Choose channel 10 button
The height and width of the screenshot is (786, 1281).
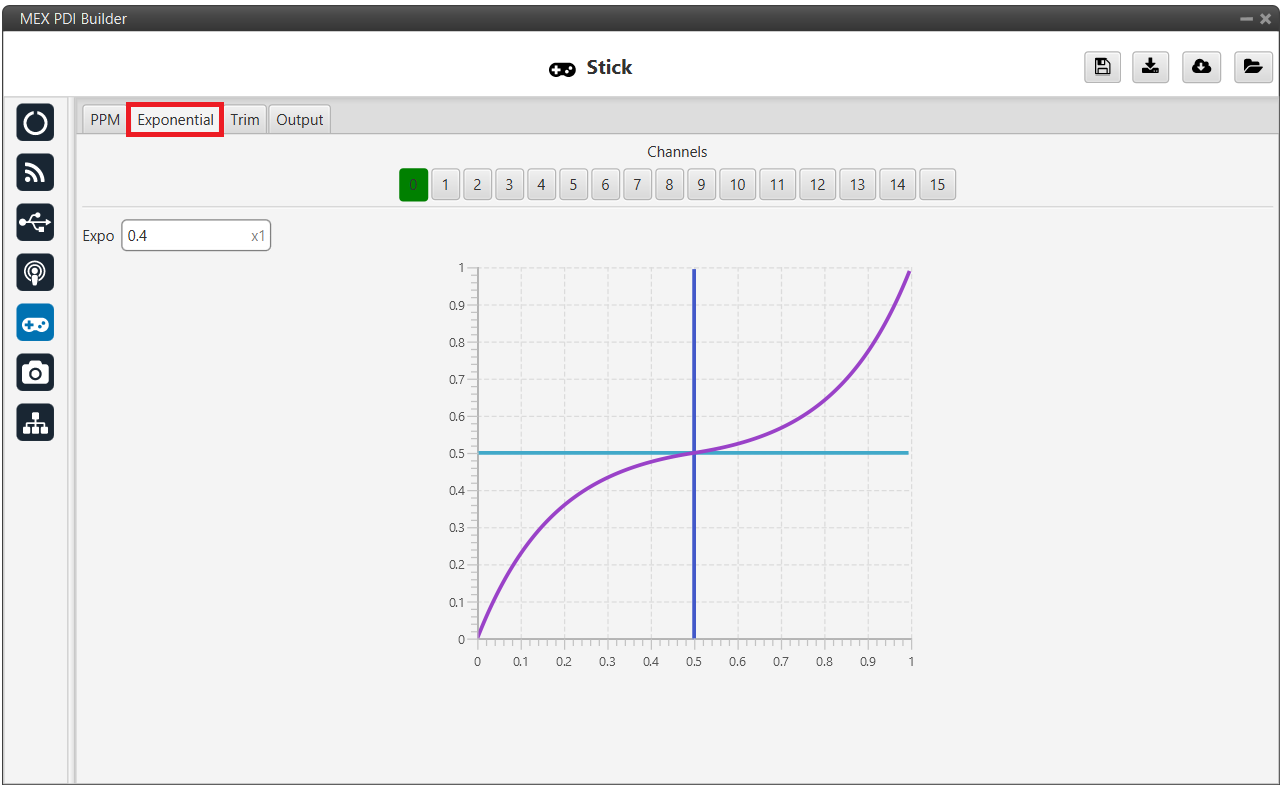click(737, 185)
